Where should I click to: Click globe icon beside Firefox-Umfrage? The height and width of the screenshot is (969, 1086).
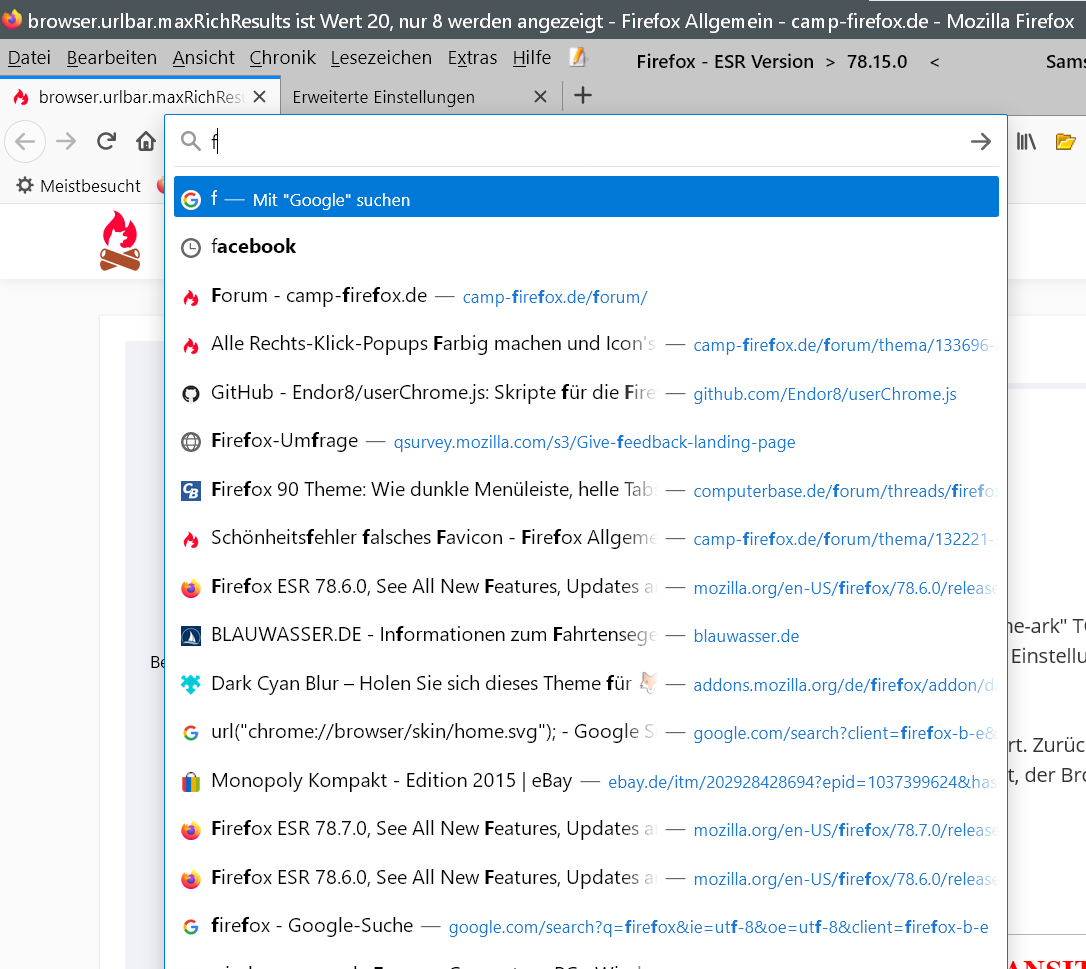190,442
